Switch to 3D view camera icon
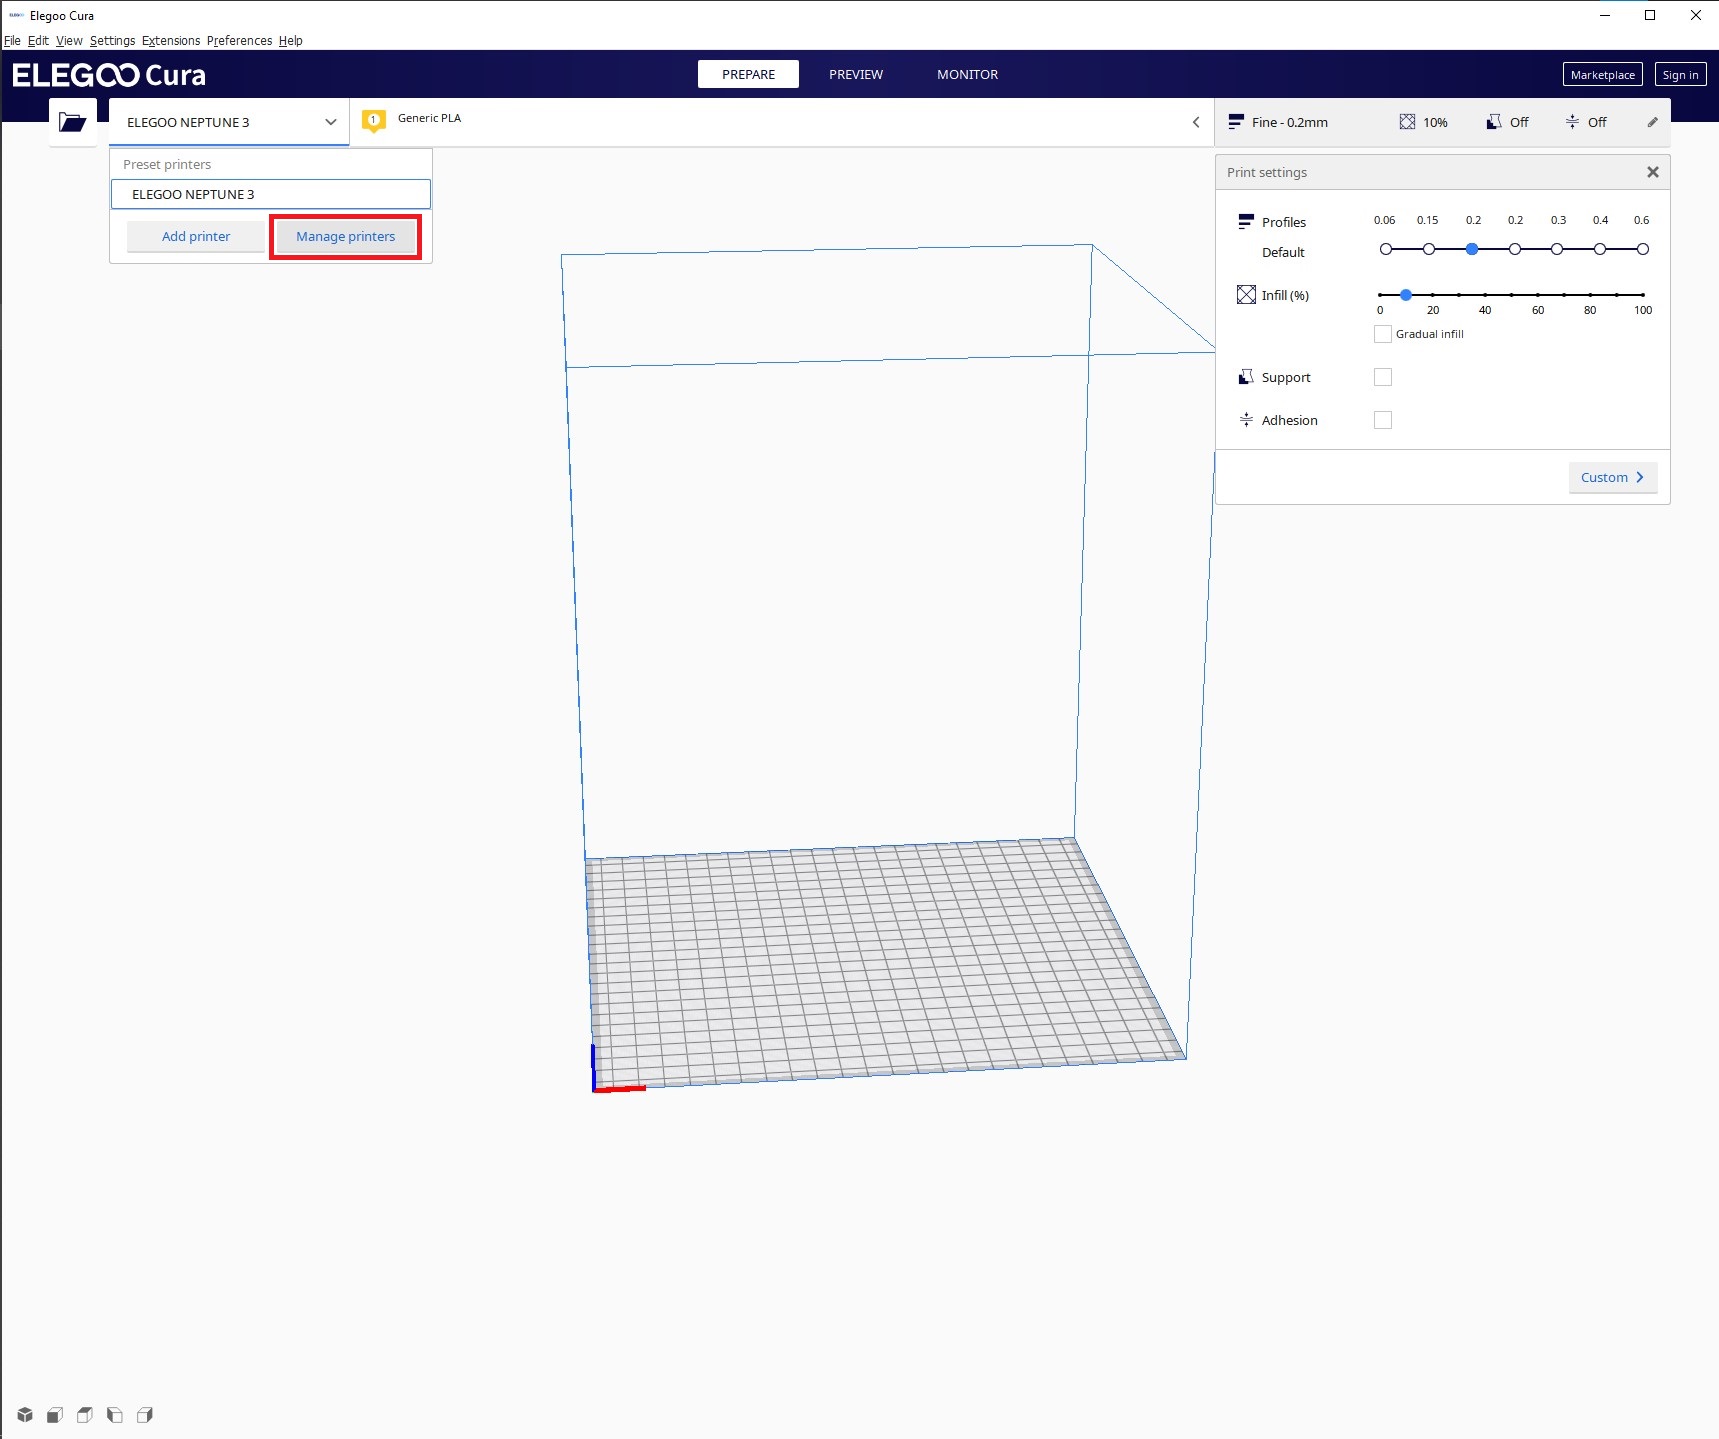Screen dimensions: 1719x1439 tap(25, 1415)
